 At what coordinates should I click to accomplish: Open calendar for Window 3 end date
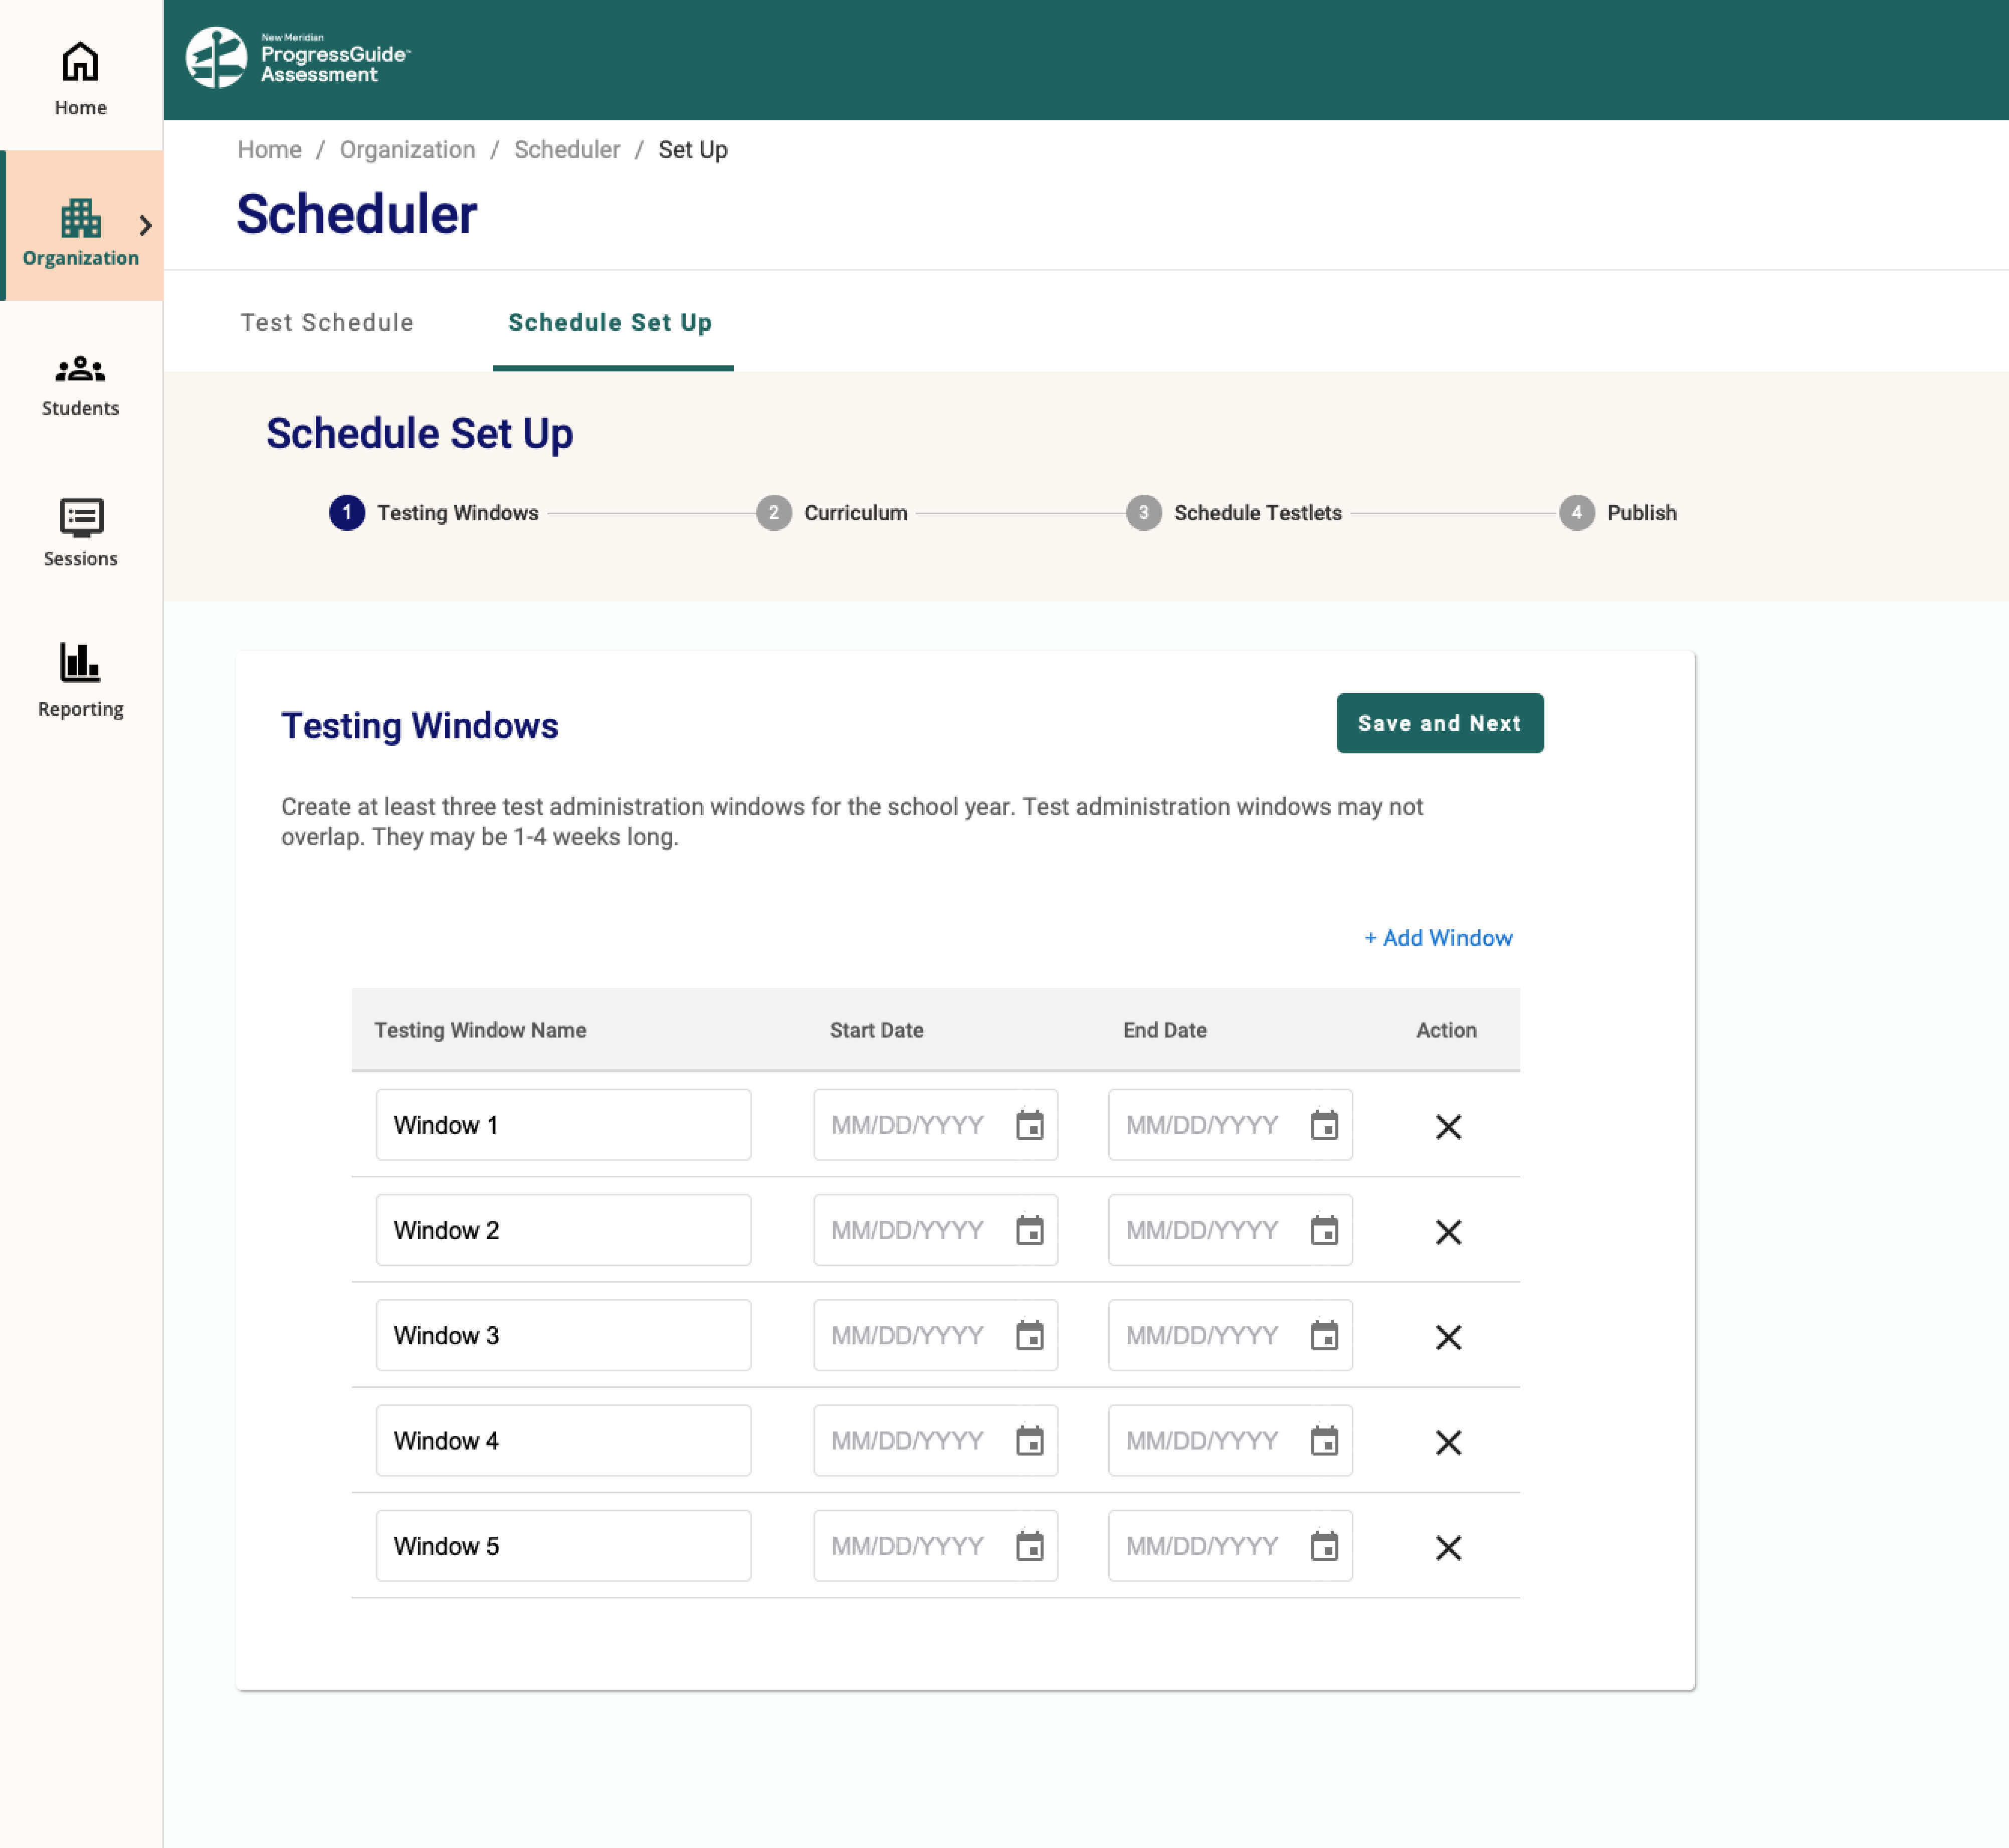pyautogui.click(x=1324, y=1336)
